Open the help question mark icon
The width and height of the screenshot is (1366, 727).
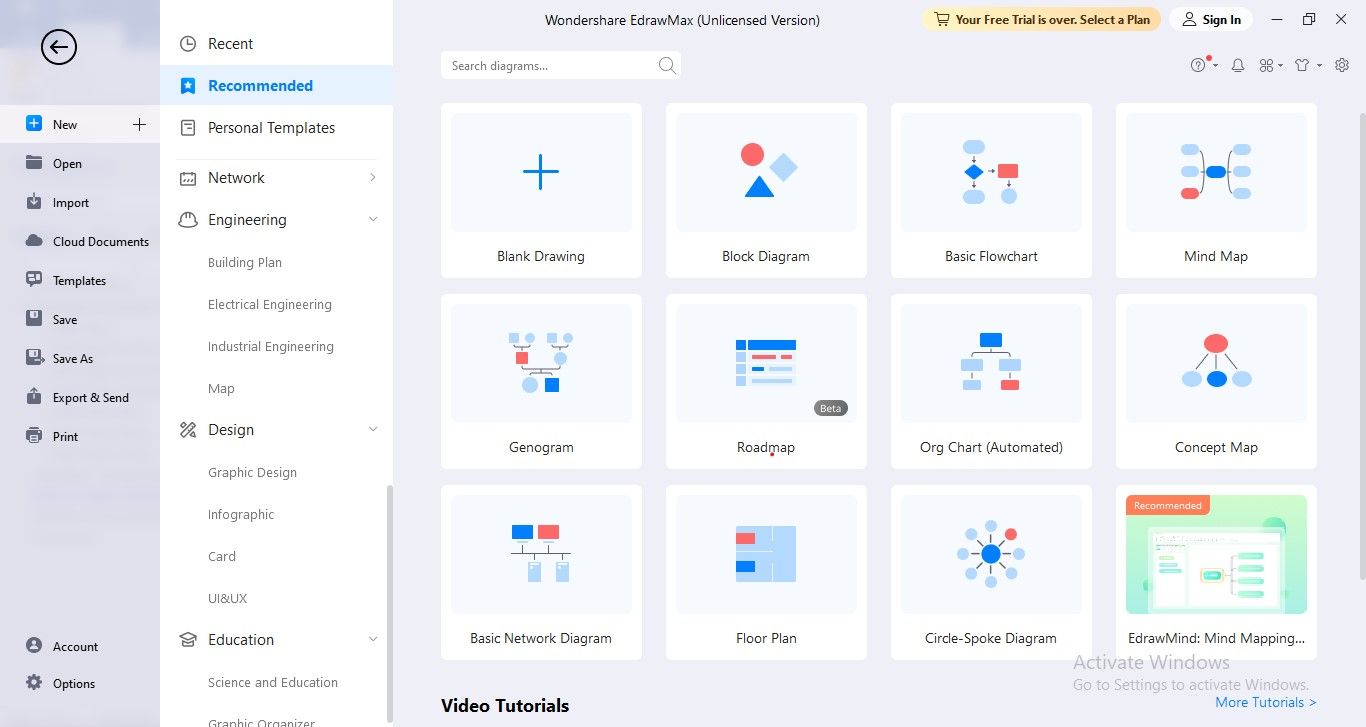[x=1198, y=65]
